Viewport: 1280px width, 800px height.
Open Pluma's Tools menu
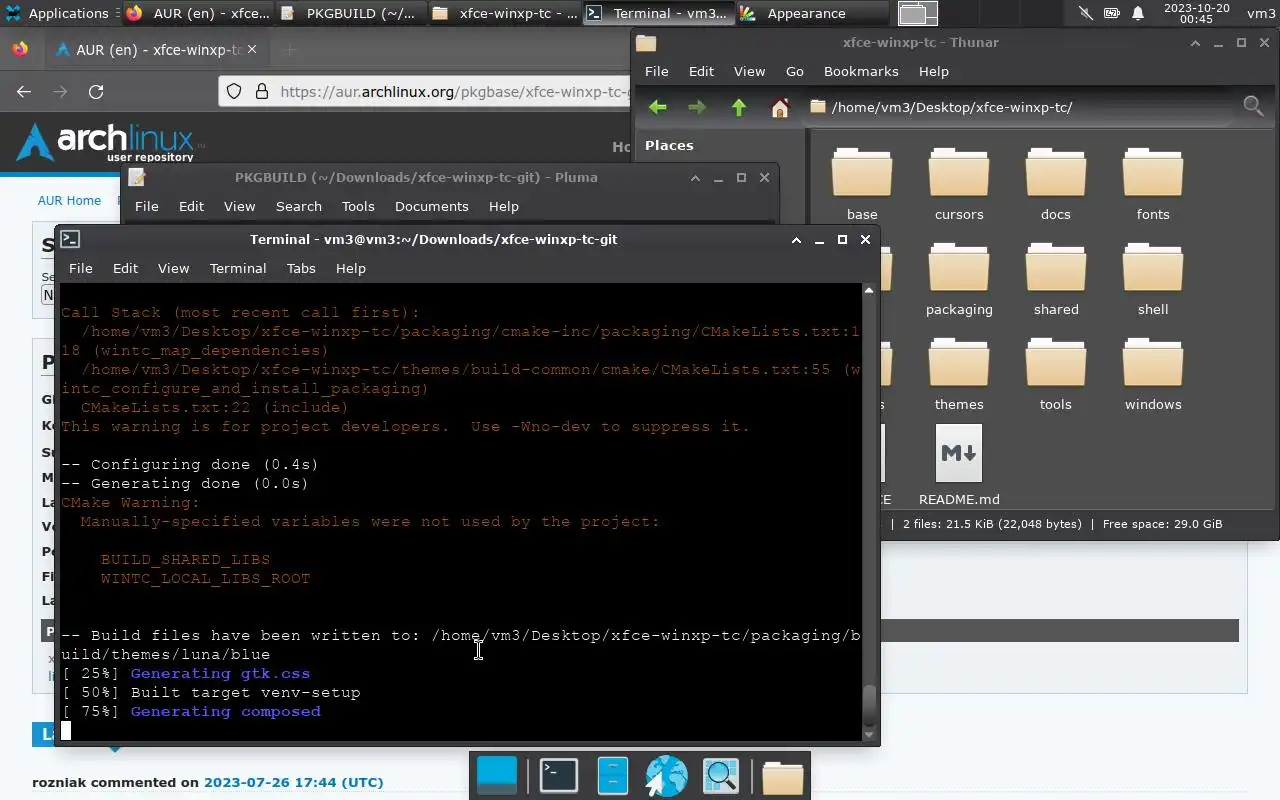click(x=358, y=206)
